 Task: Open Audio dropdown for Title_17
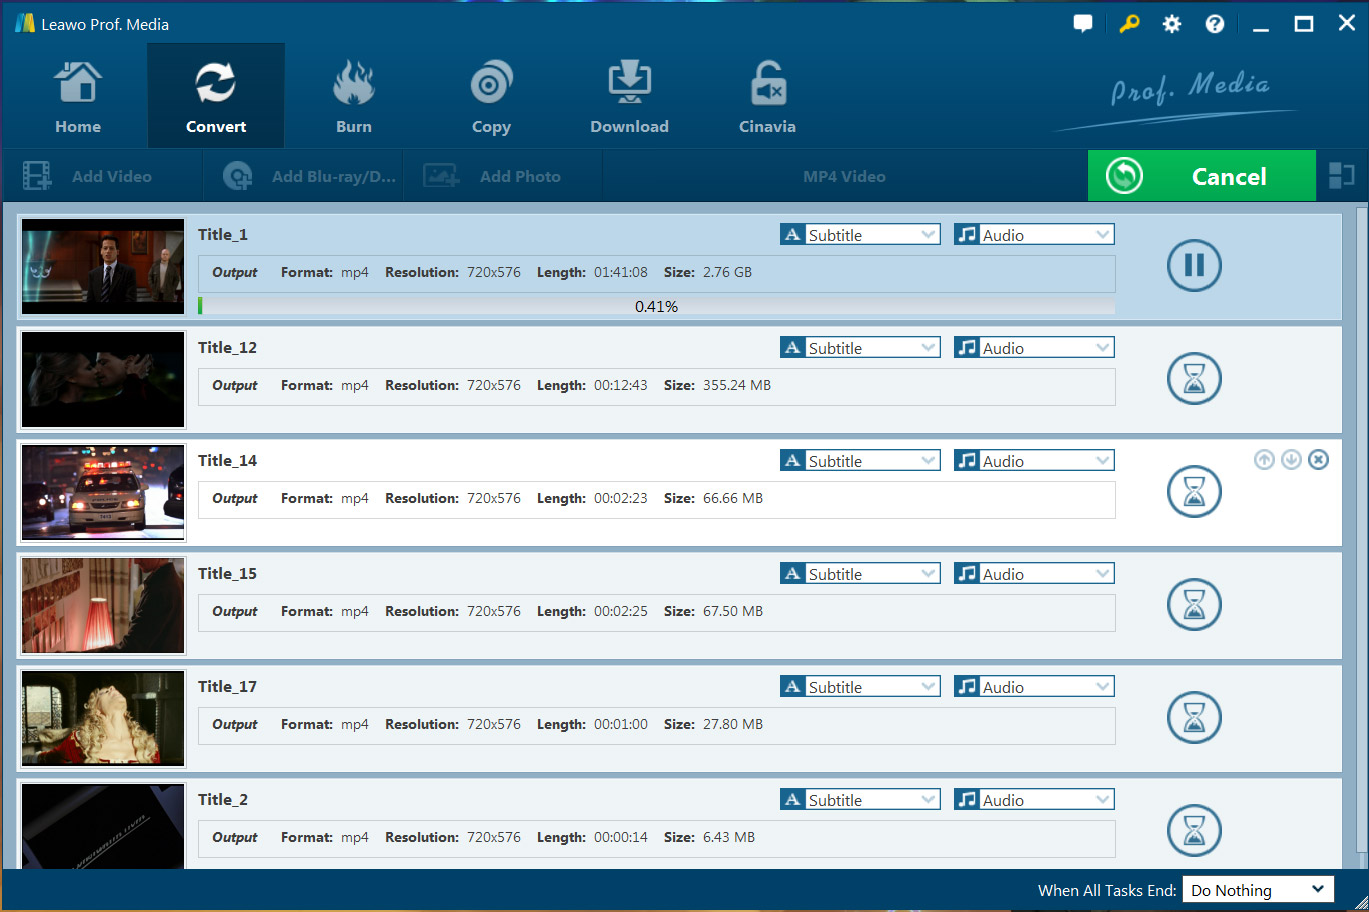(x=1034, y=687)
